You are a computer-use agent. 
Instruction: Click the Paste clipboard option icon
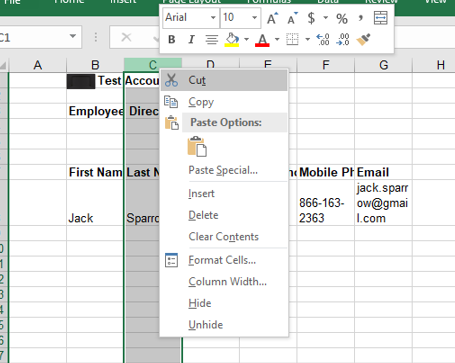coord(197,146)
